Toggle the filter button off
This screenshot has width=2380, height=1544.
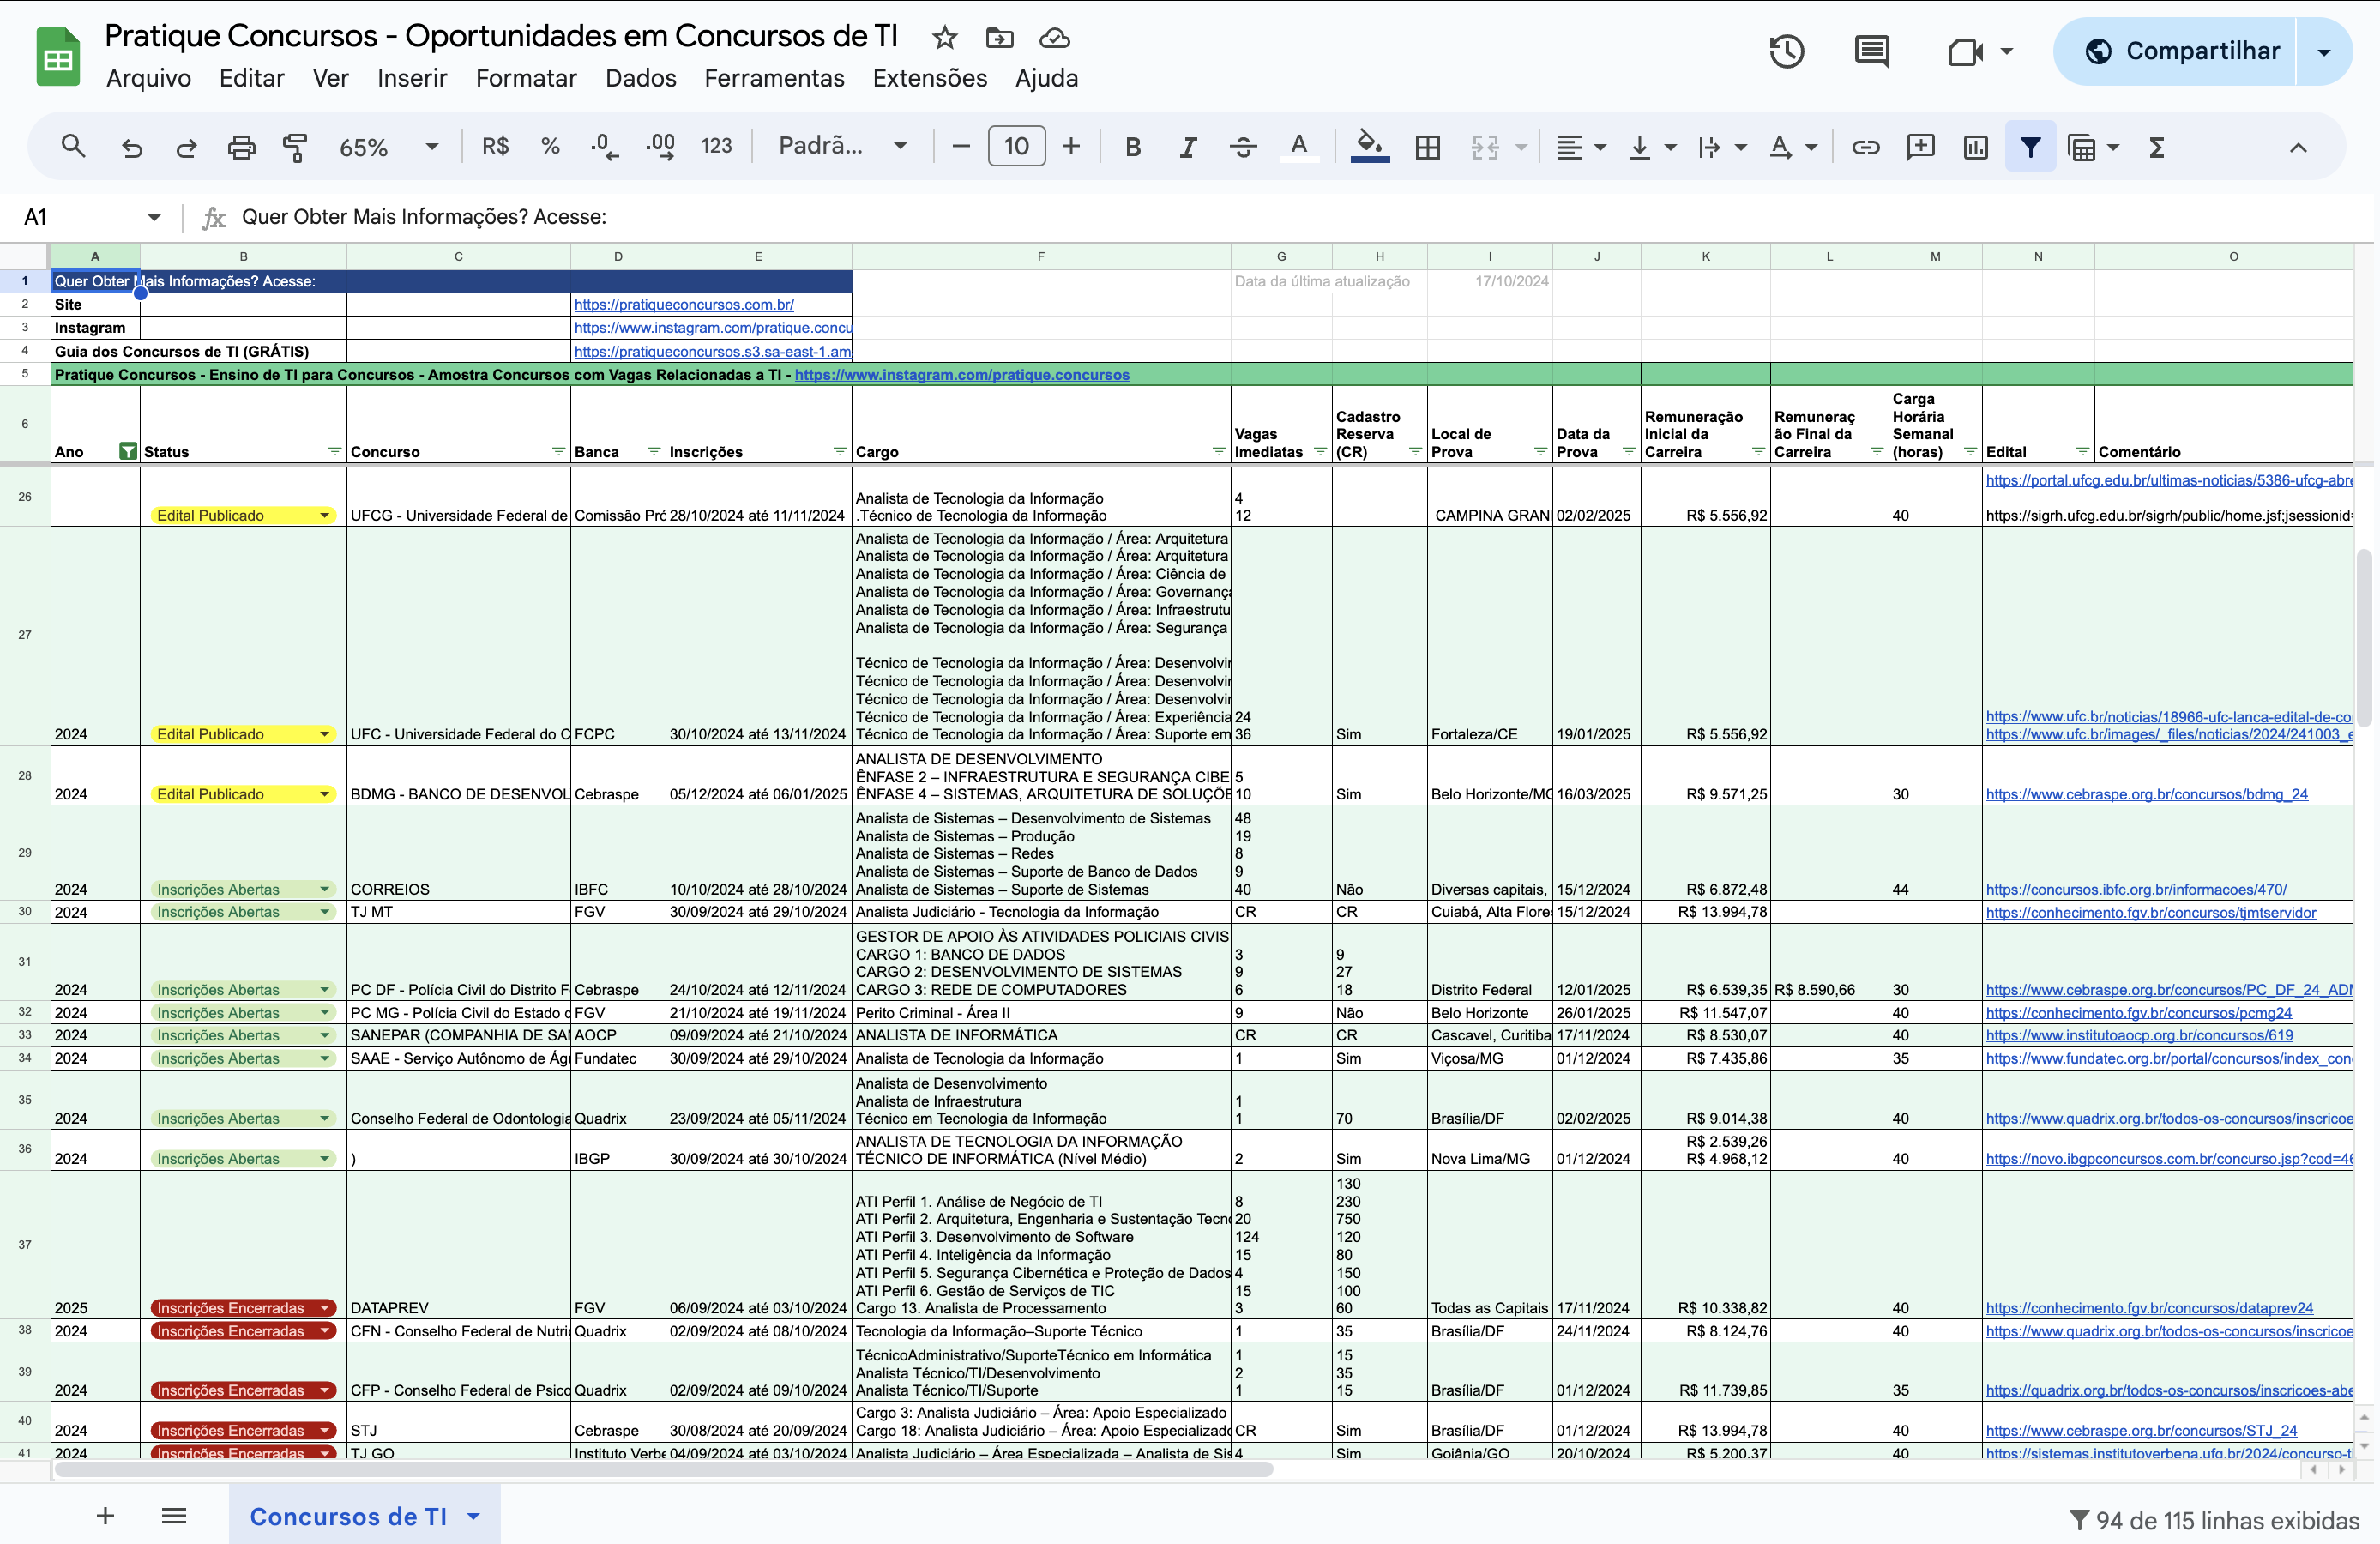click(2030, 147)
